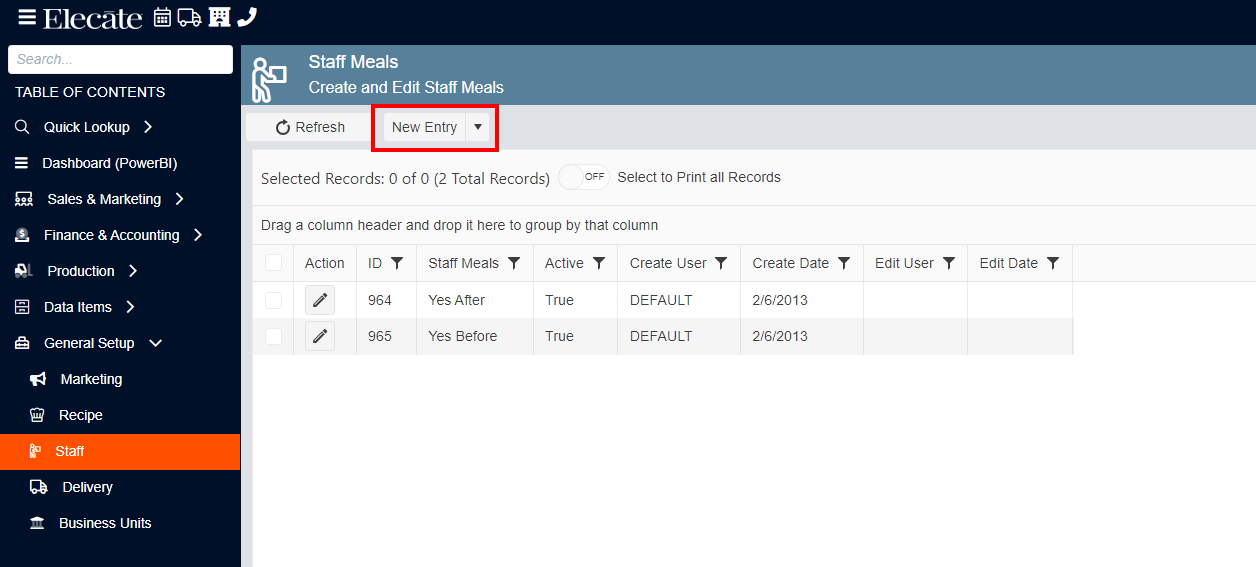This screenshot has height=567, width=1256.
Task: Expand the Quick Lookup chevron
Action: coord(148,127)
